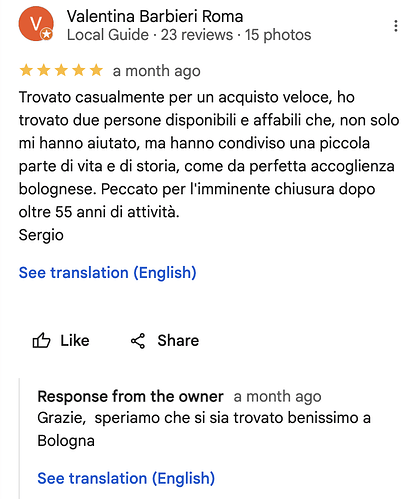
Task: Click the Like button label
Action: [75, 341]
